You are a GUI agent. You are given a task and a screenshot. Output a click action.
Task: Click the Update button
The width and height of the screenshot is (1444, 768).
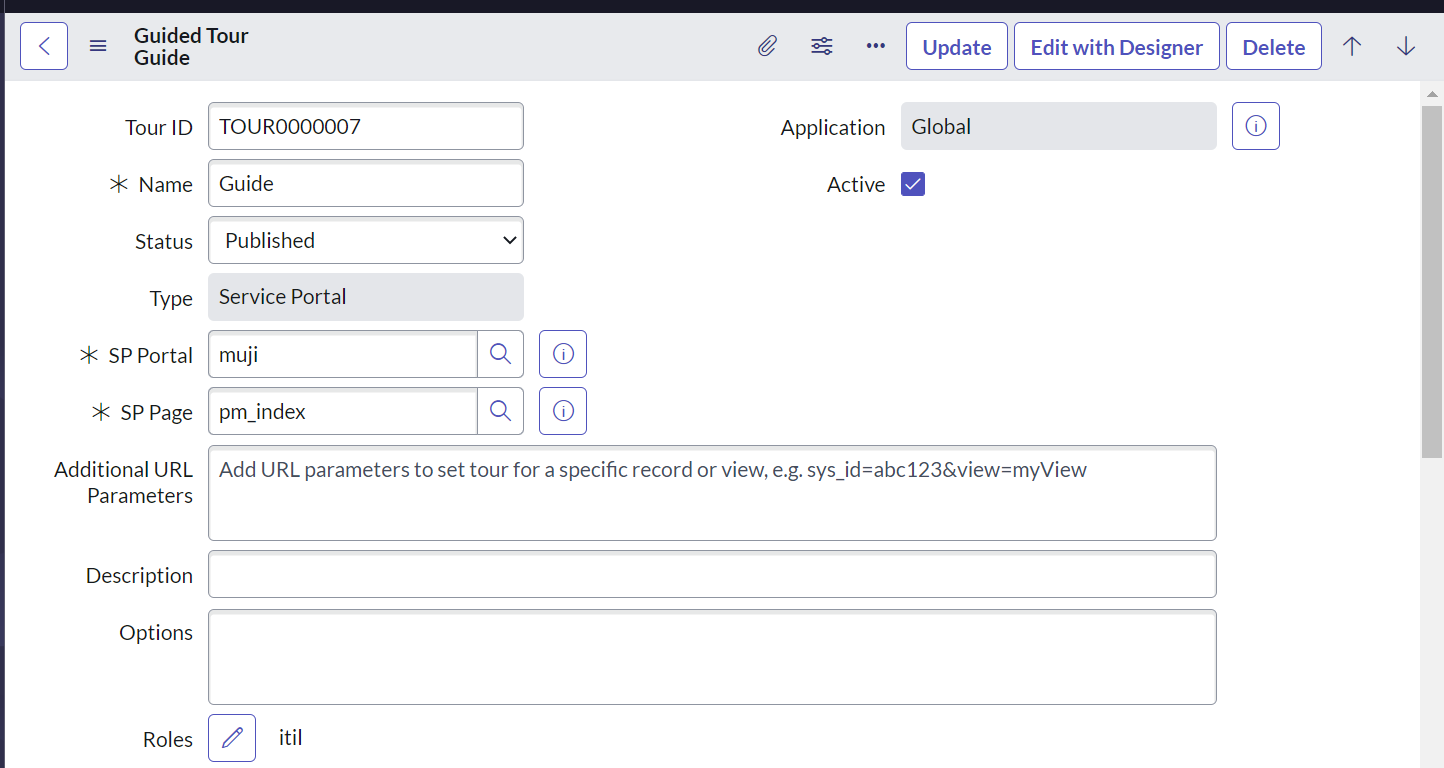point(957,47)
